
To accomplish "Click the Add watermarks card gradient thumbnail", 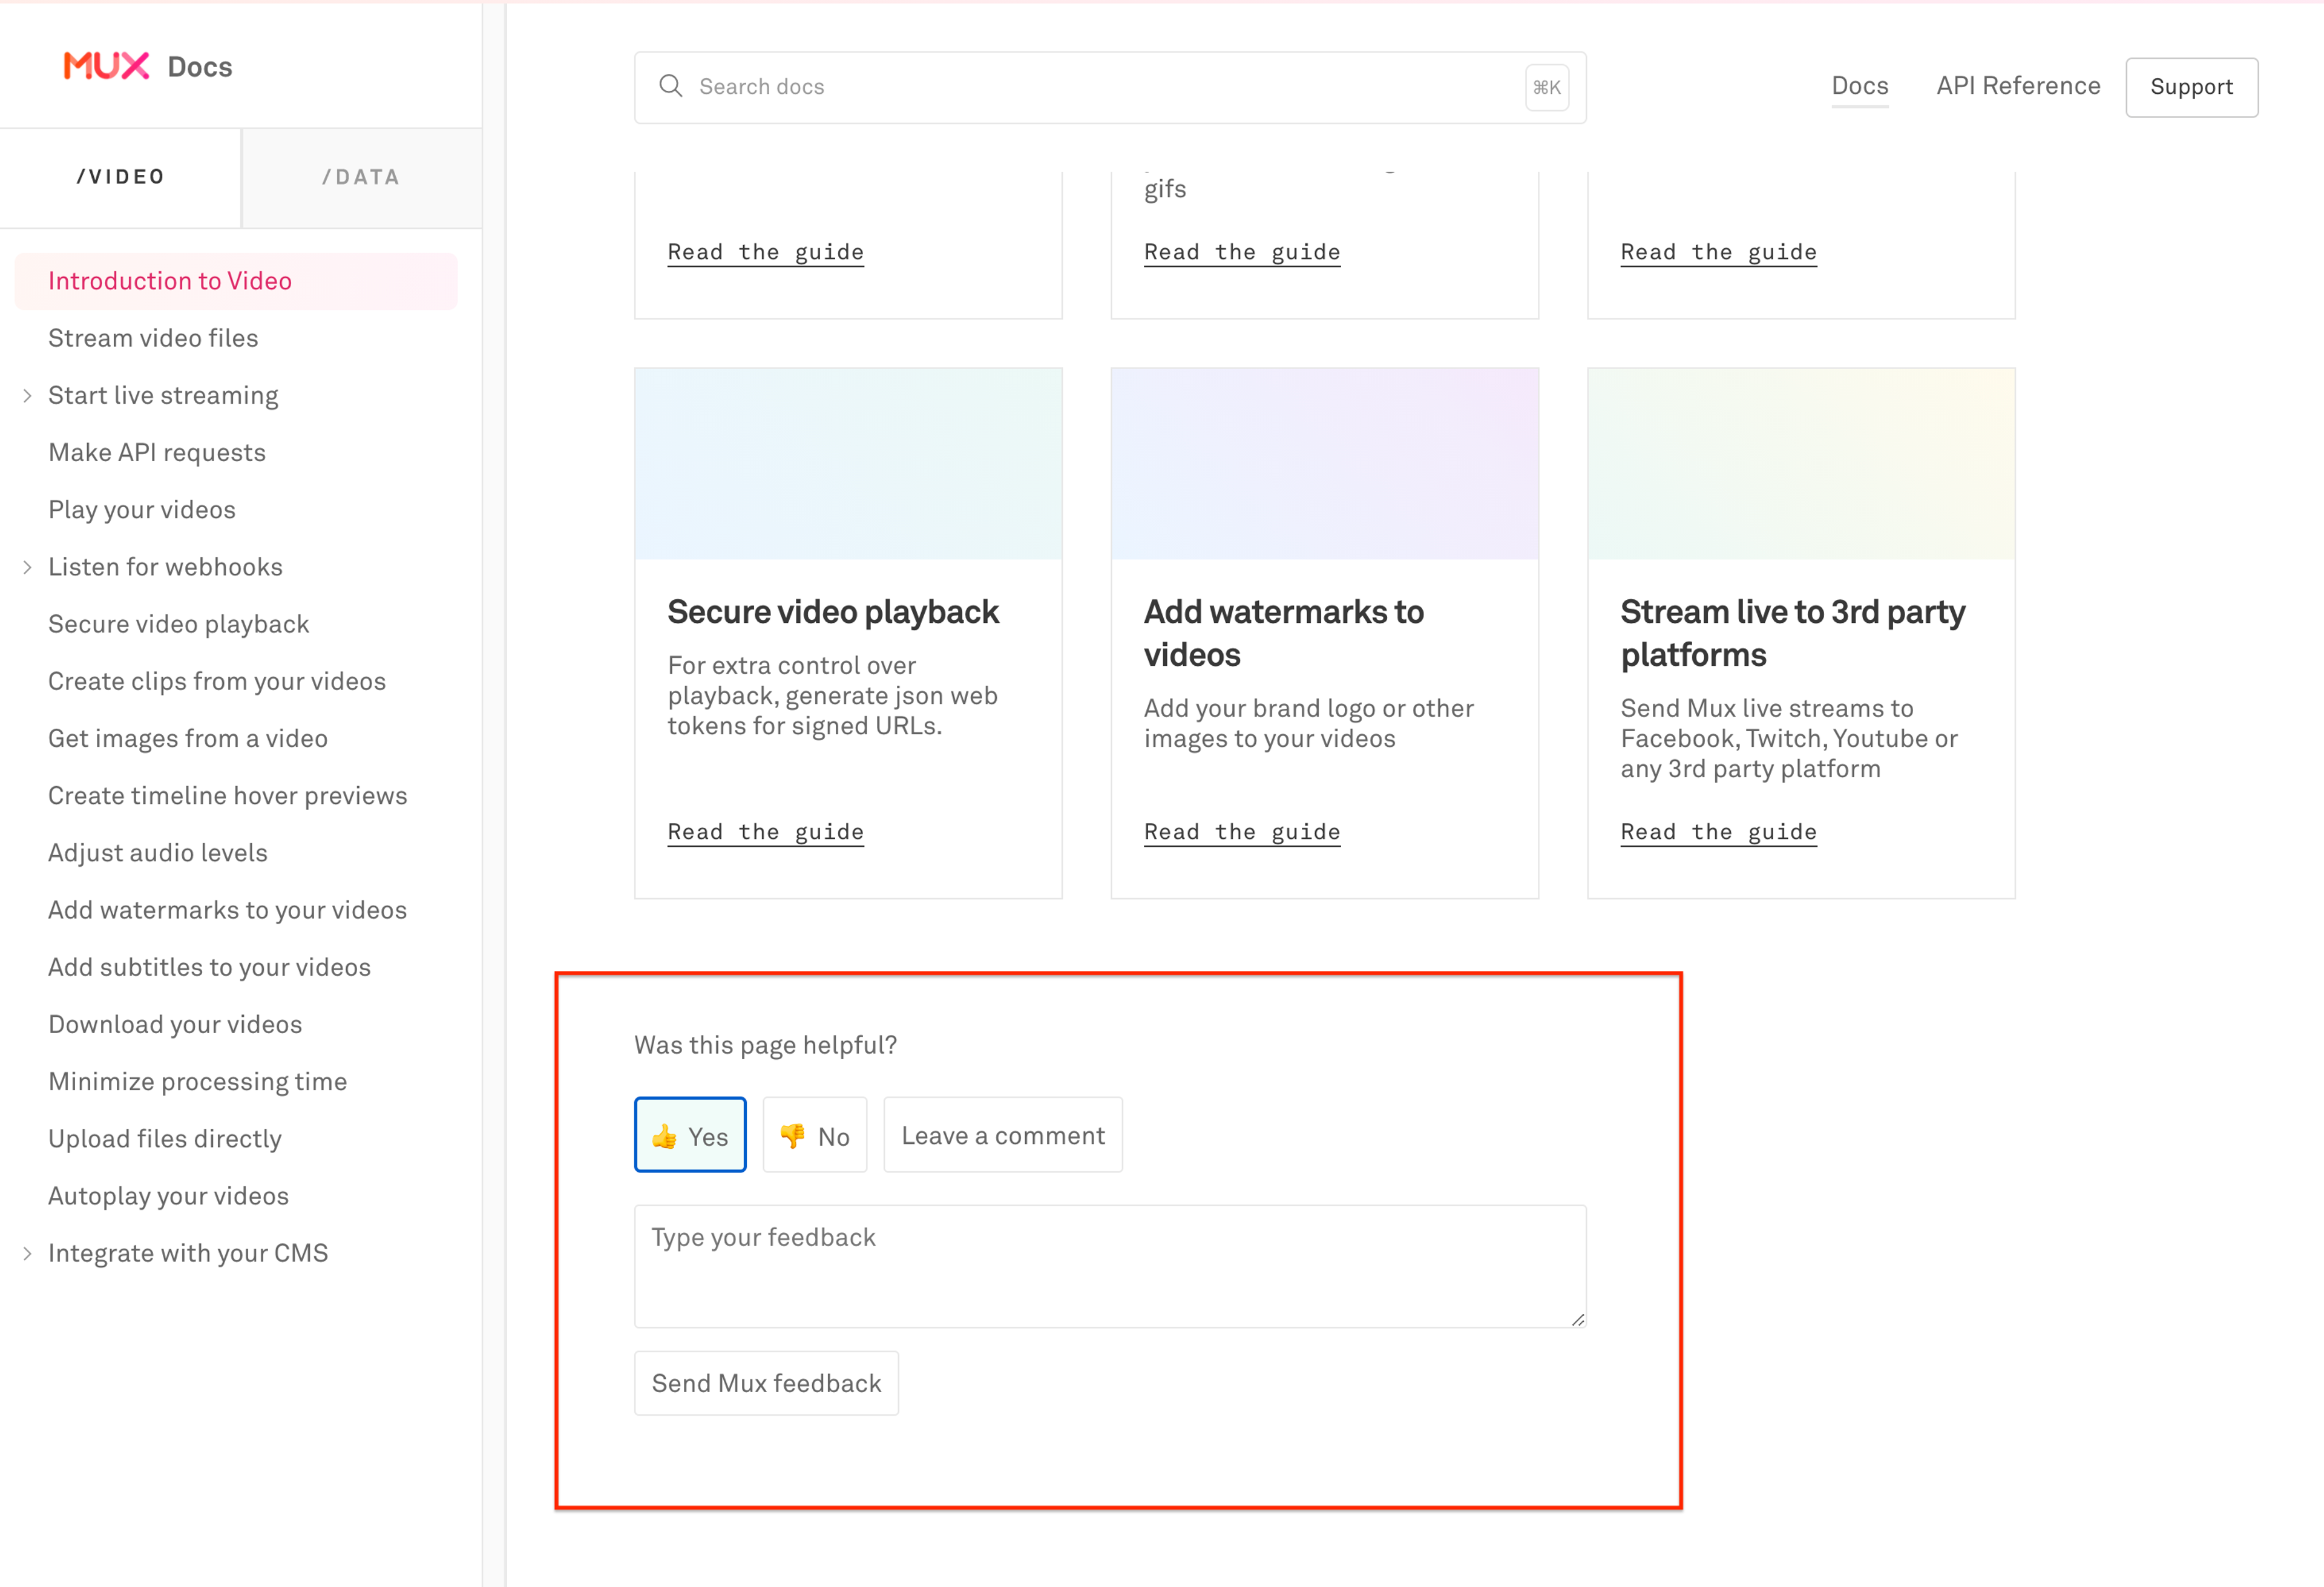I will (x=1324, y=463).
